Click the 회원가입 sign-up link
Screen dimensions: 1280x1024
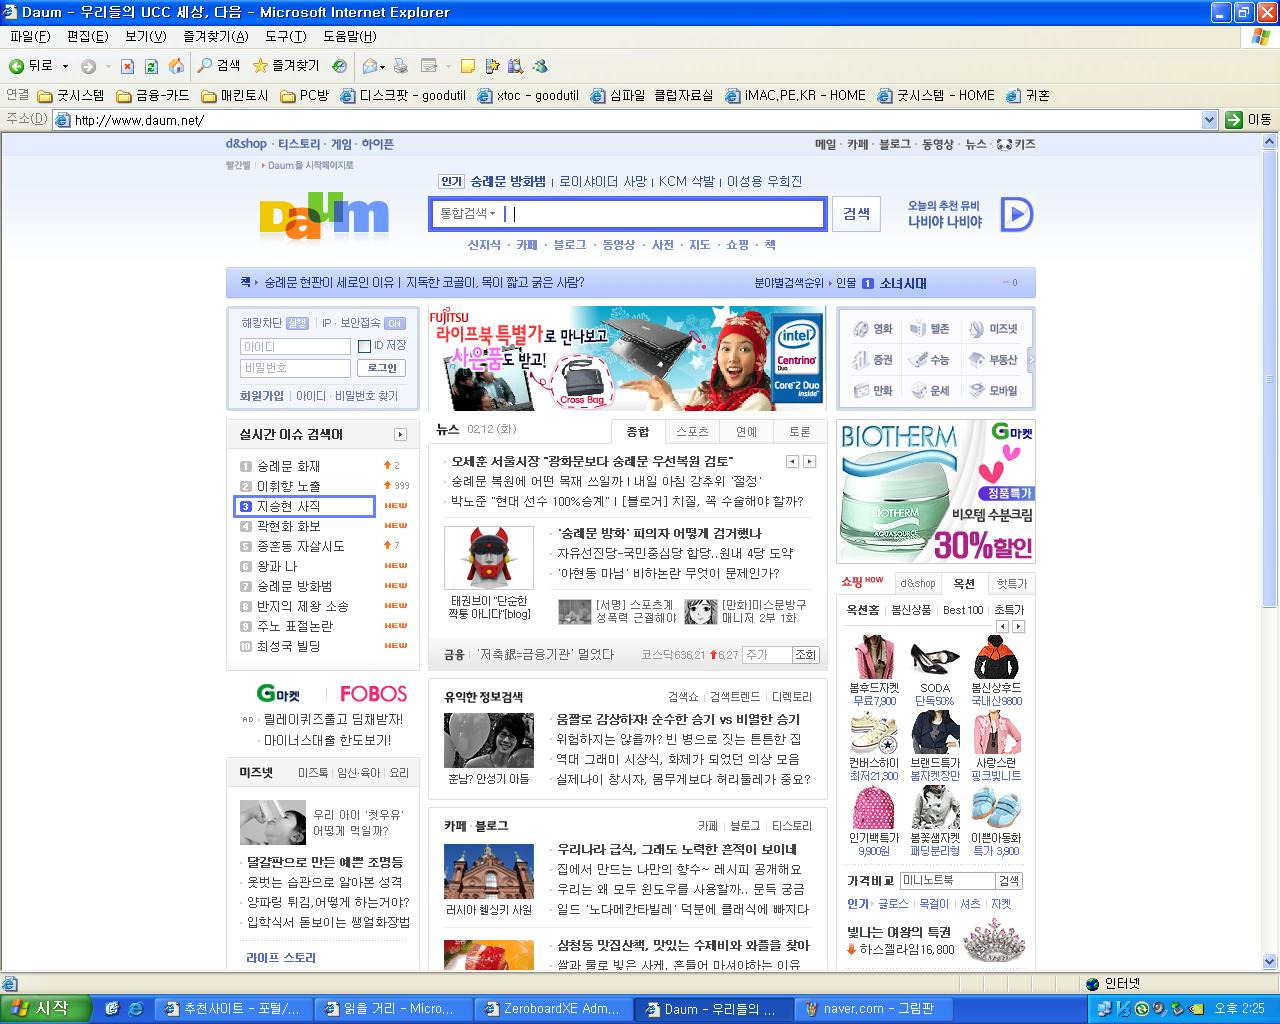262,396
